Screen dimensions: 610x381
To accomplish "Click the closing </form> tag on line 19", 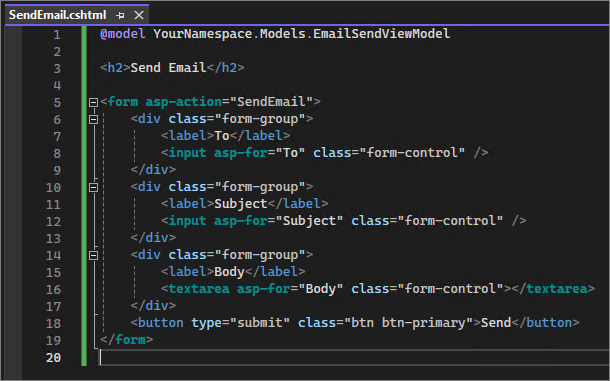I will pos(127,340).
